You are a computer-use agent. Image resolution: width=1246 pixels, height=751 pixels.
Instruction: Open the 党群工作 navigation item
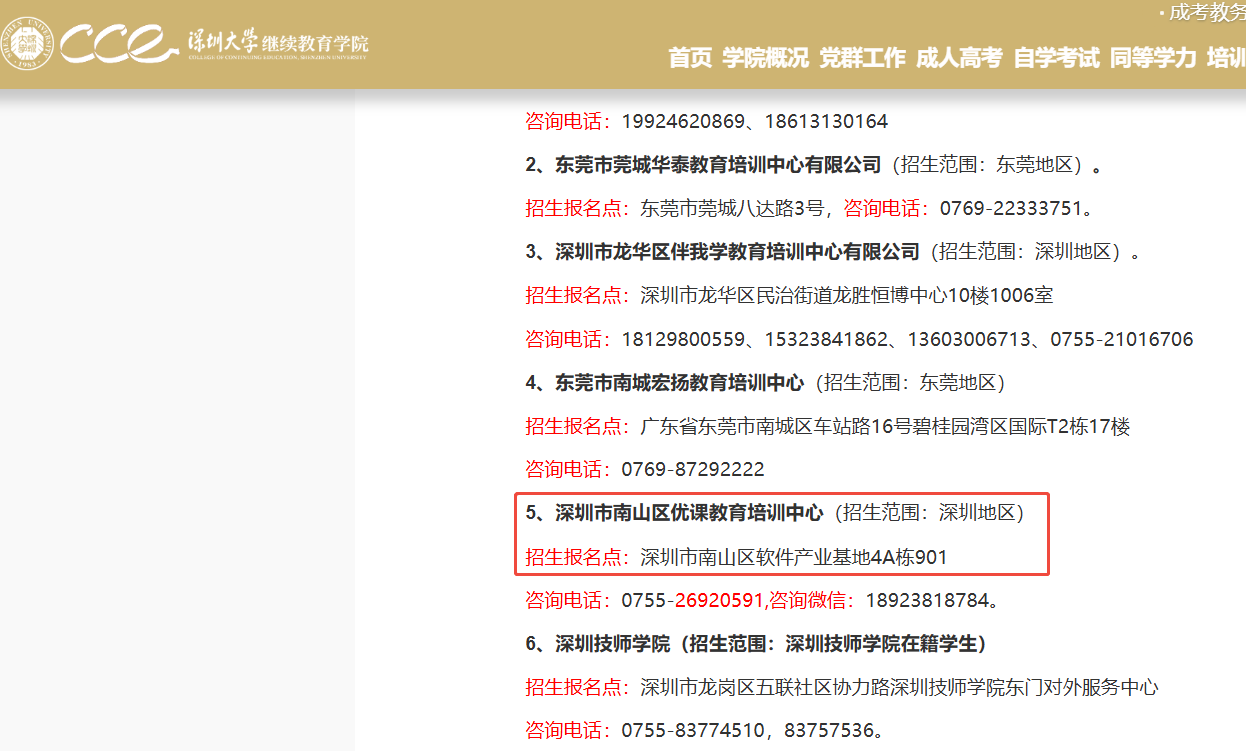[862, 58]
